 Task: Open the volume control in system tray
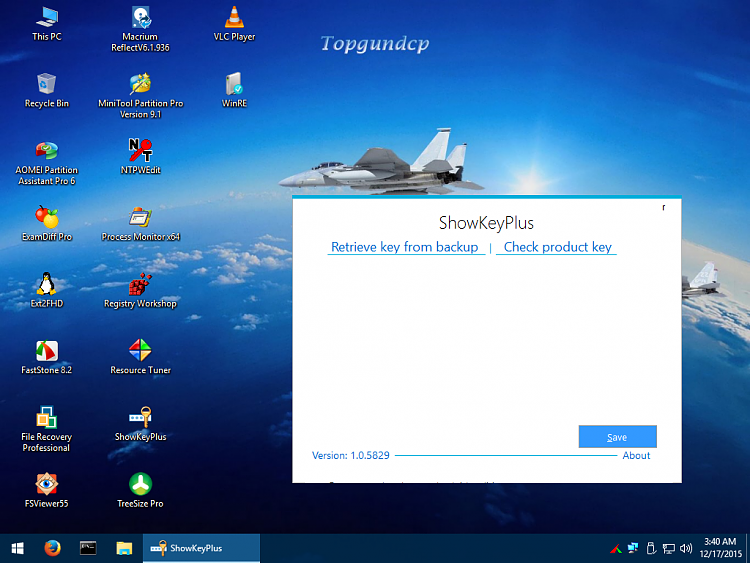[x=686, y=548]
